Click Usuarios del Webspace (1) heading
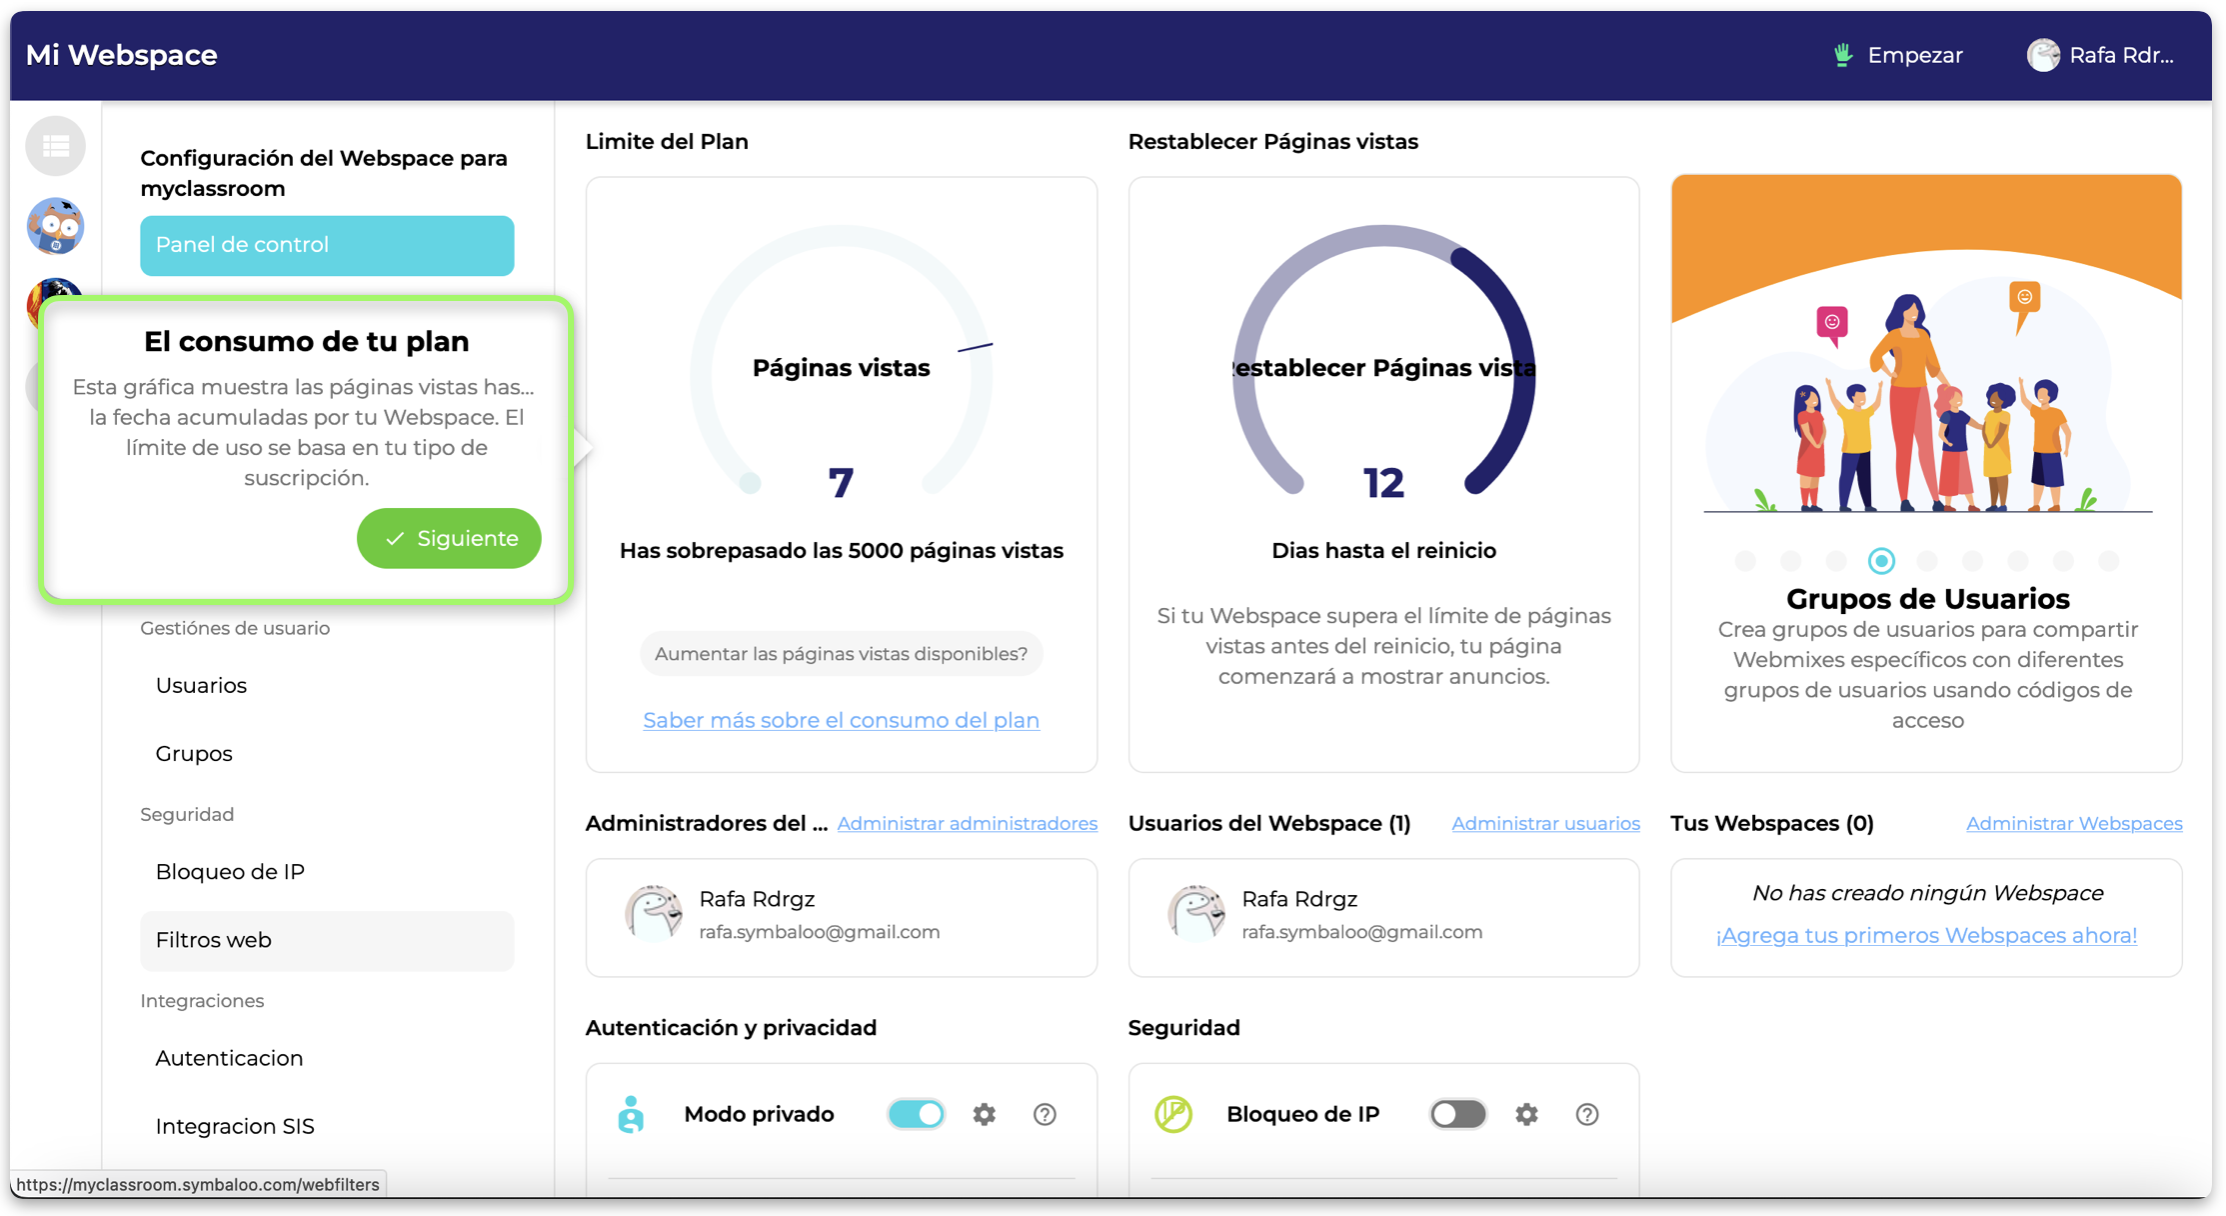Screen dimensions: 2226x1216 (x=1269, y=823)
